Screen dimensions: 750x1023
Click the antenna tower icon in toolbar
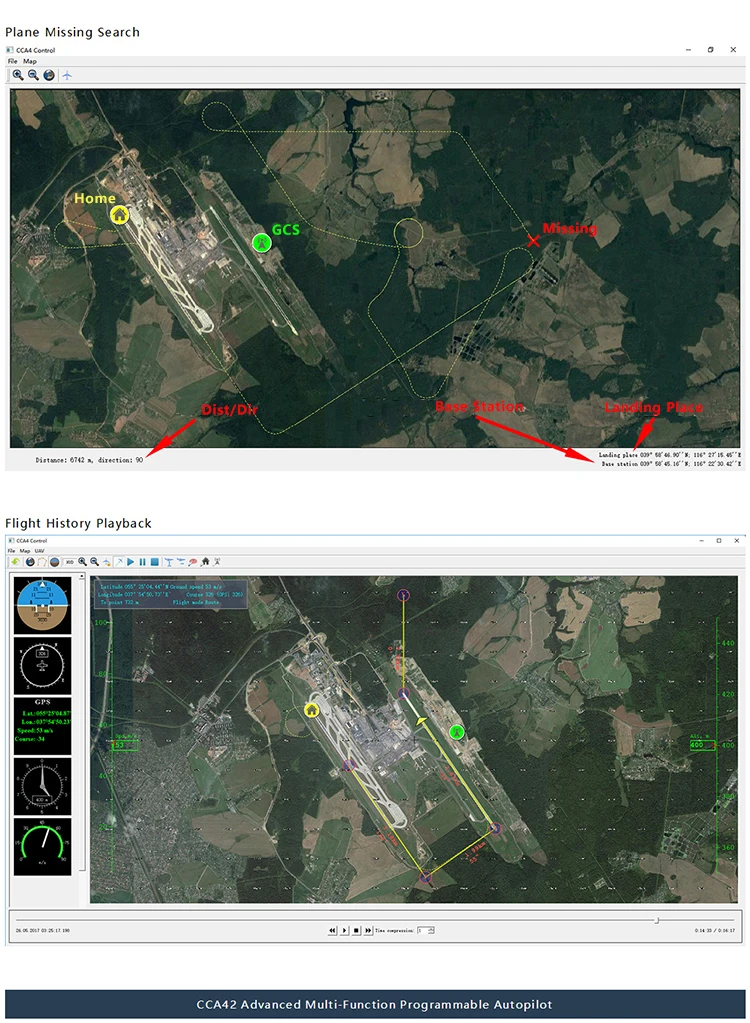point(217,562)
